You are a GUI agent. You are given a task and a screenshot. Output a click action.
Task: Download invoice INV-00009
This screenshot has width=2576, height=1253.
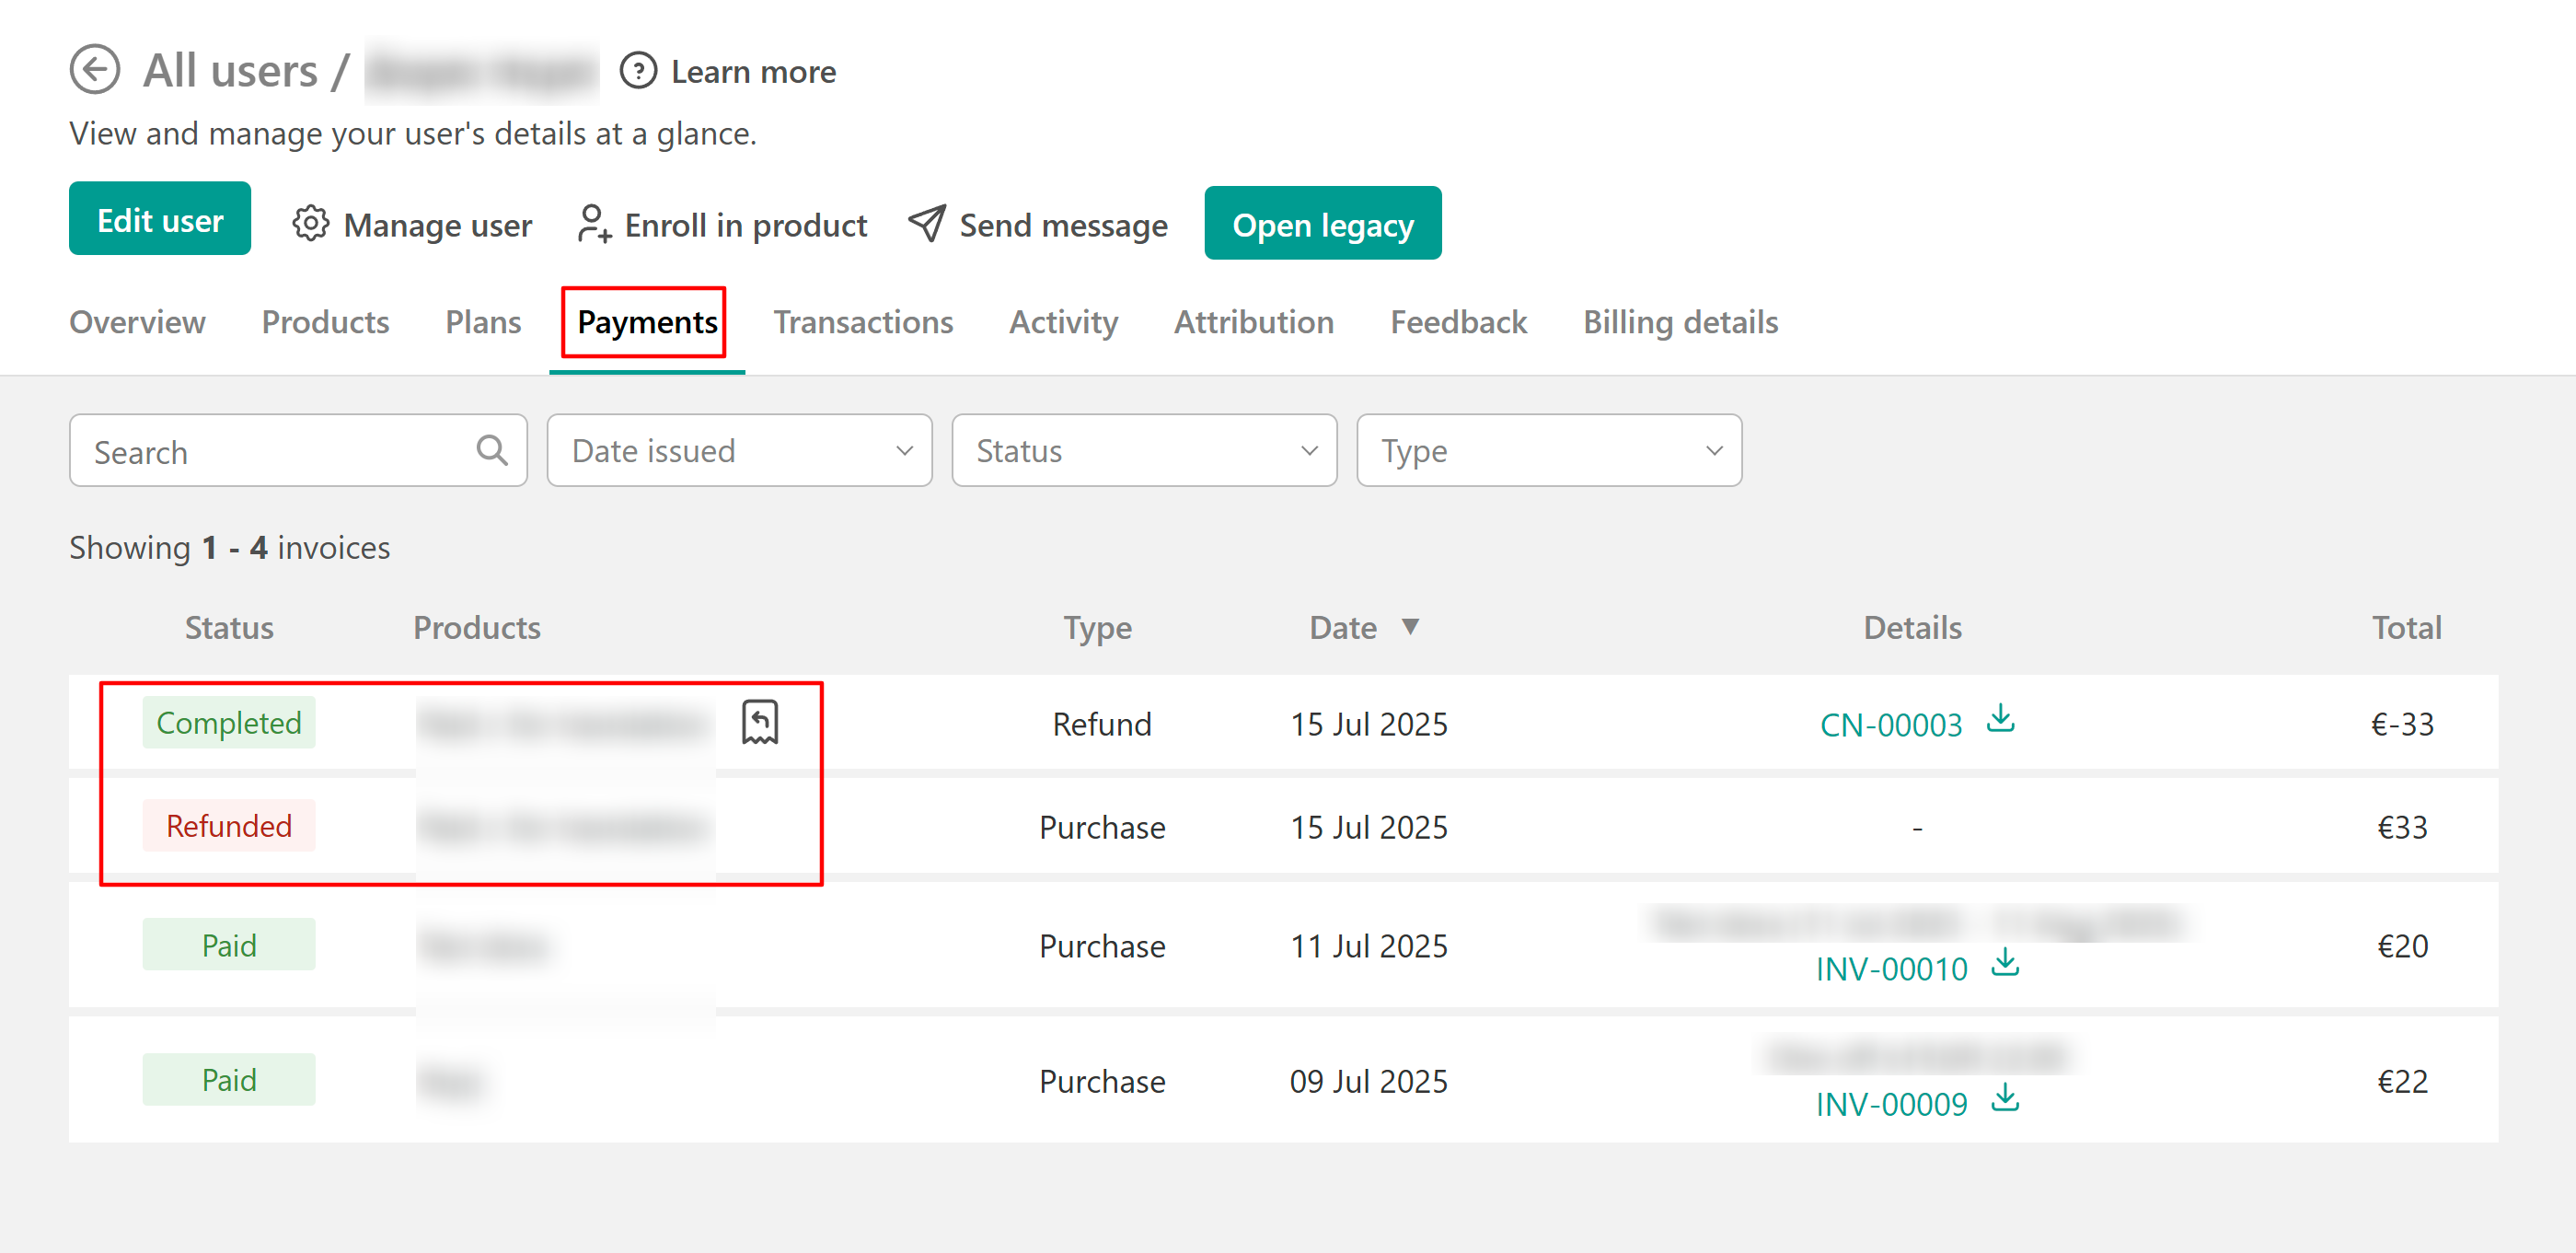pyautogui.click(x=2004, y=1099)
